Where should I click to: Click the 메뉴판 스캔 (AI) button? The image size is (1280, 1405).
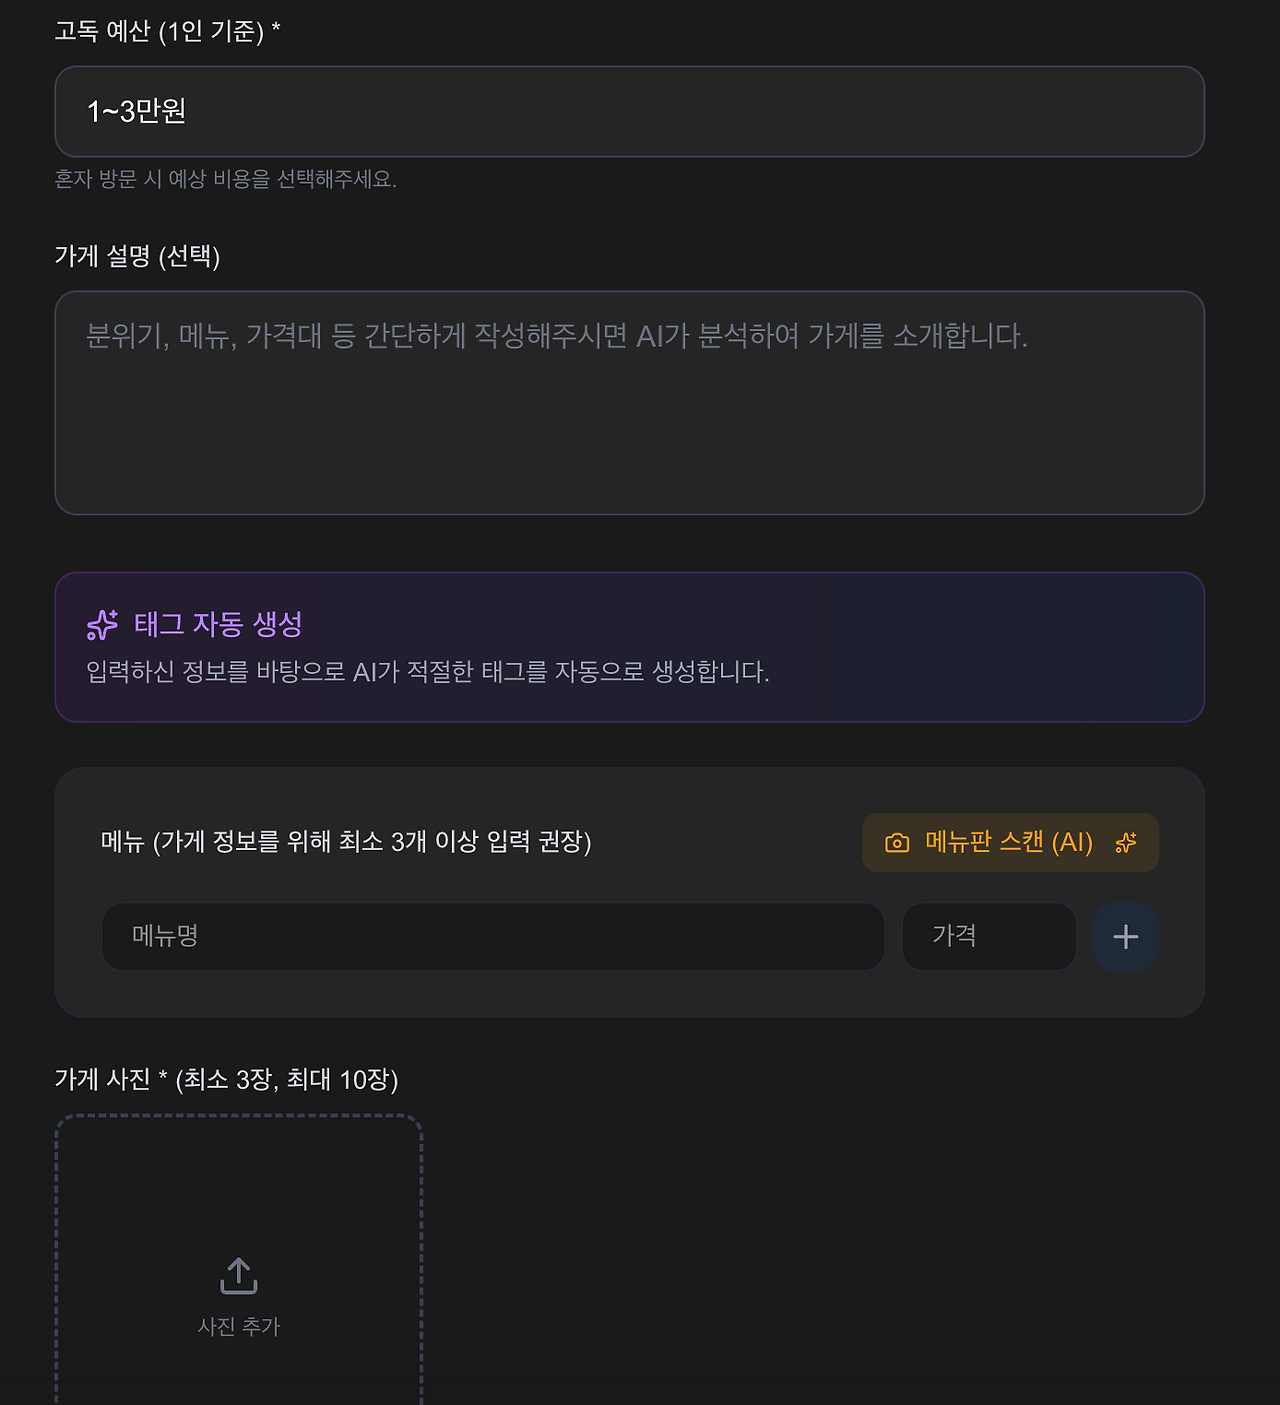point(1010,843)
